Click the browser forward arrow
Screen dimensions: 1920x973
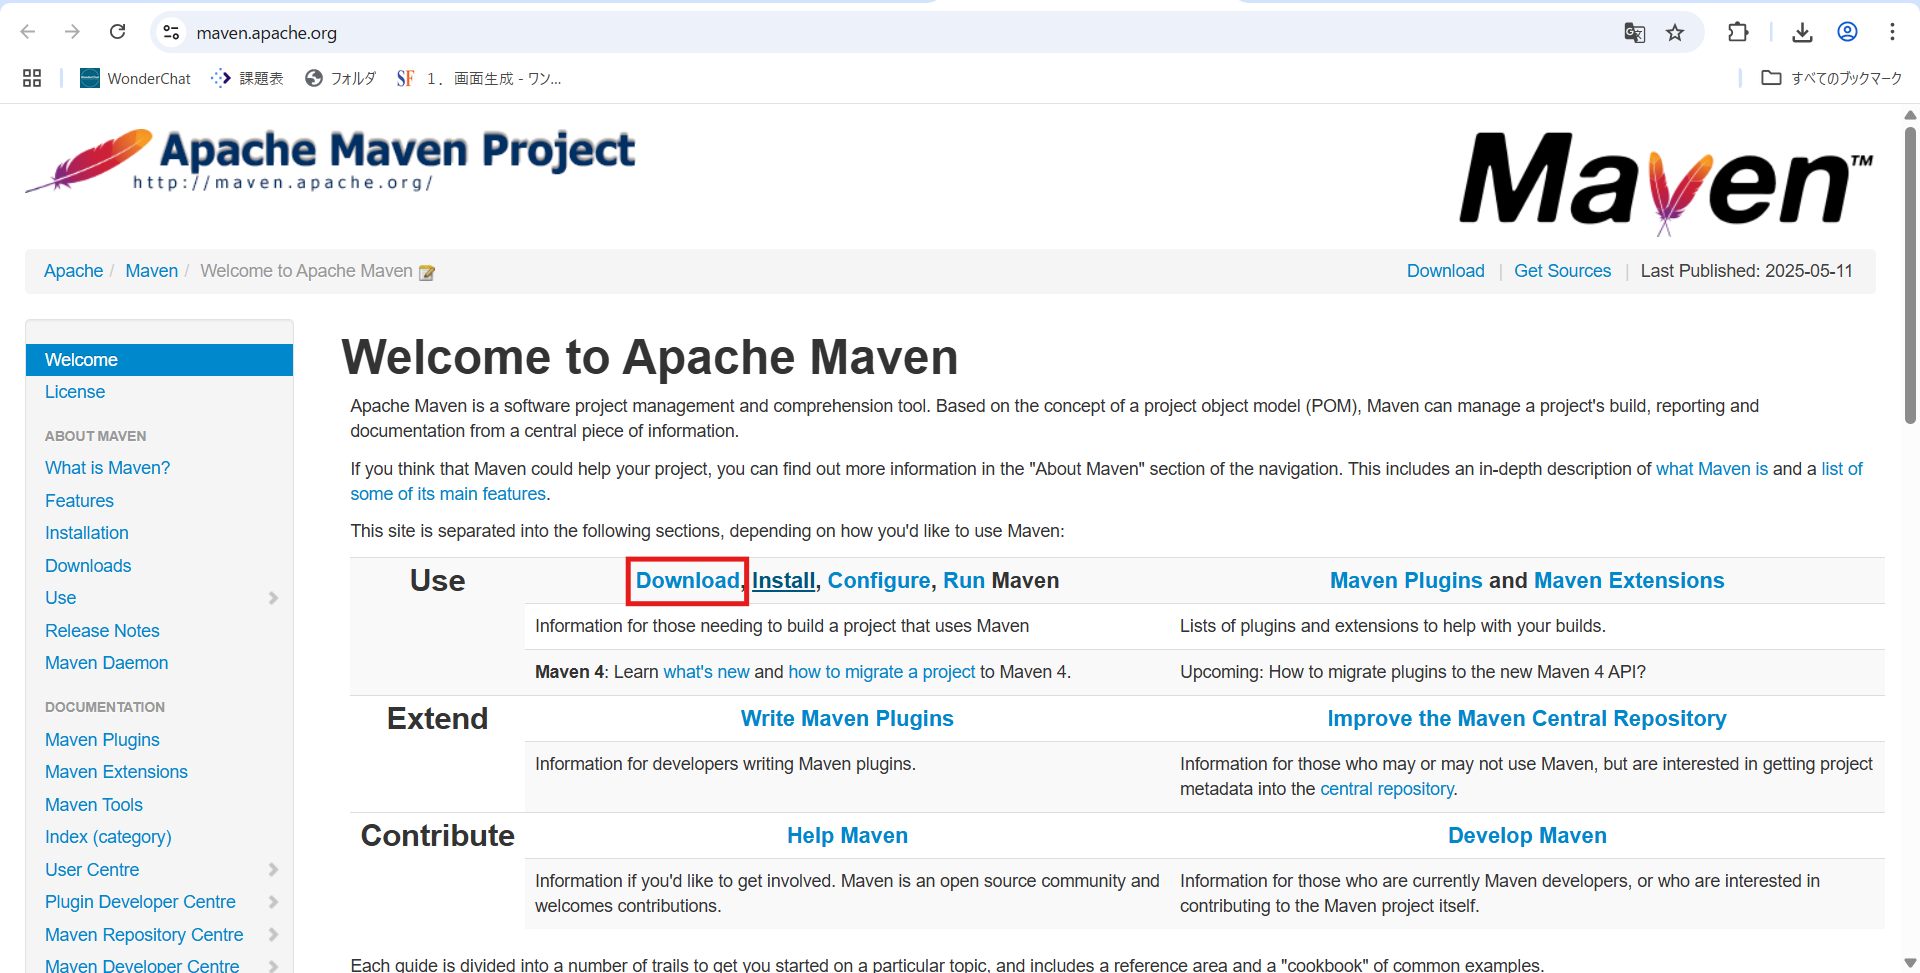click(72, 32)
